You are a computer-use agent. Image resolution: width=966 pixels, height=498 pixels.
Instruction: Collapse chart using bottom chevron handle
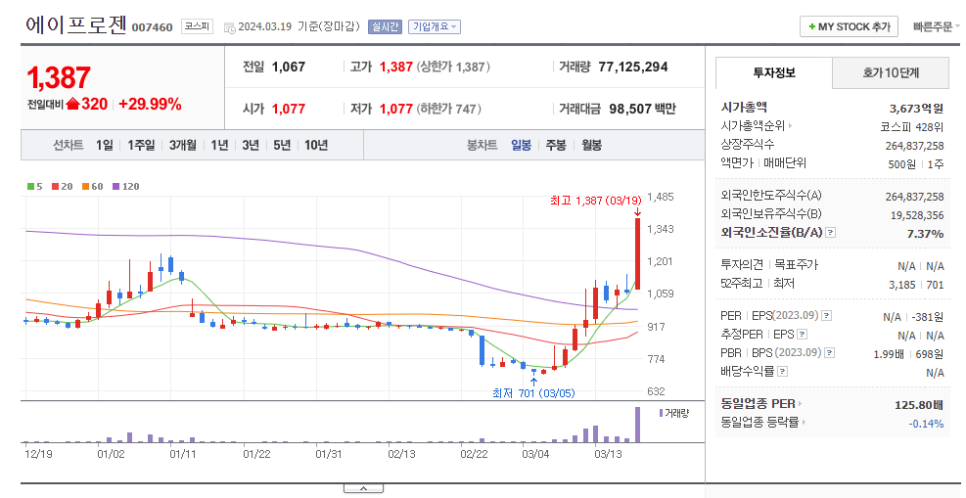(363, 488)
